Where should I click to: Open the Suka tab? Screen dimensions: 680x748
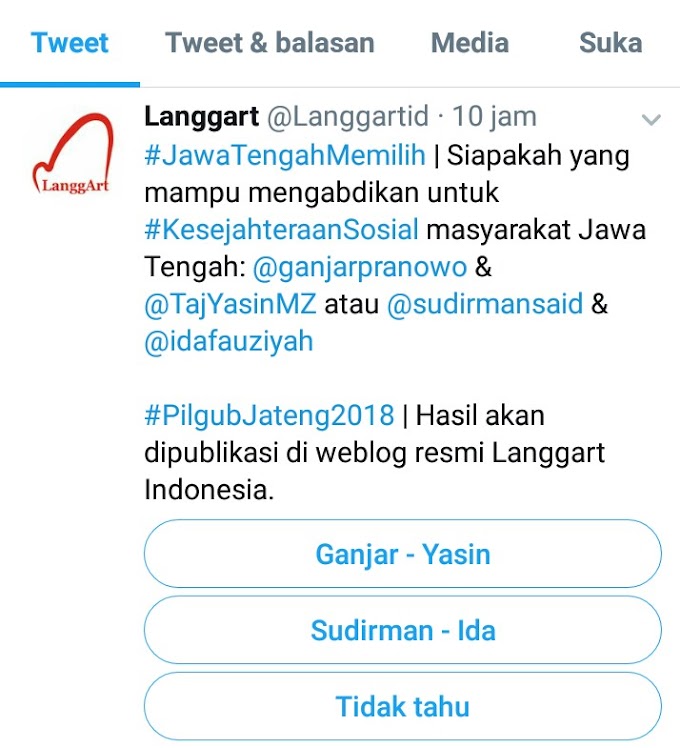point(610,43)
